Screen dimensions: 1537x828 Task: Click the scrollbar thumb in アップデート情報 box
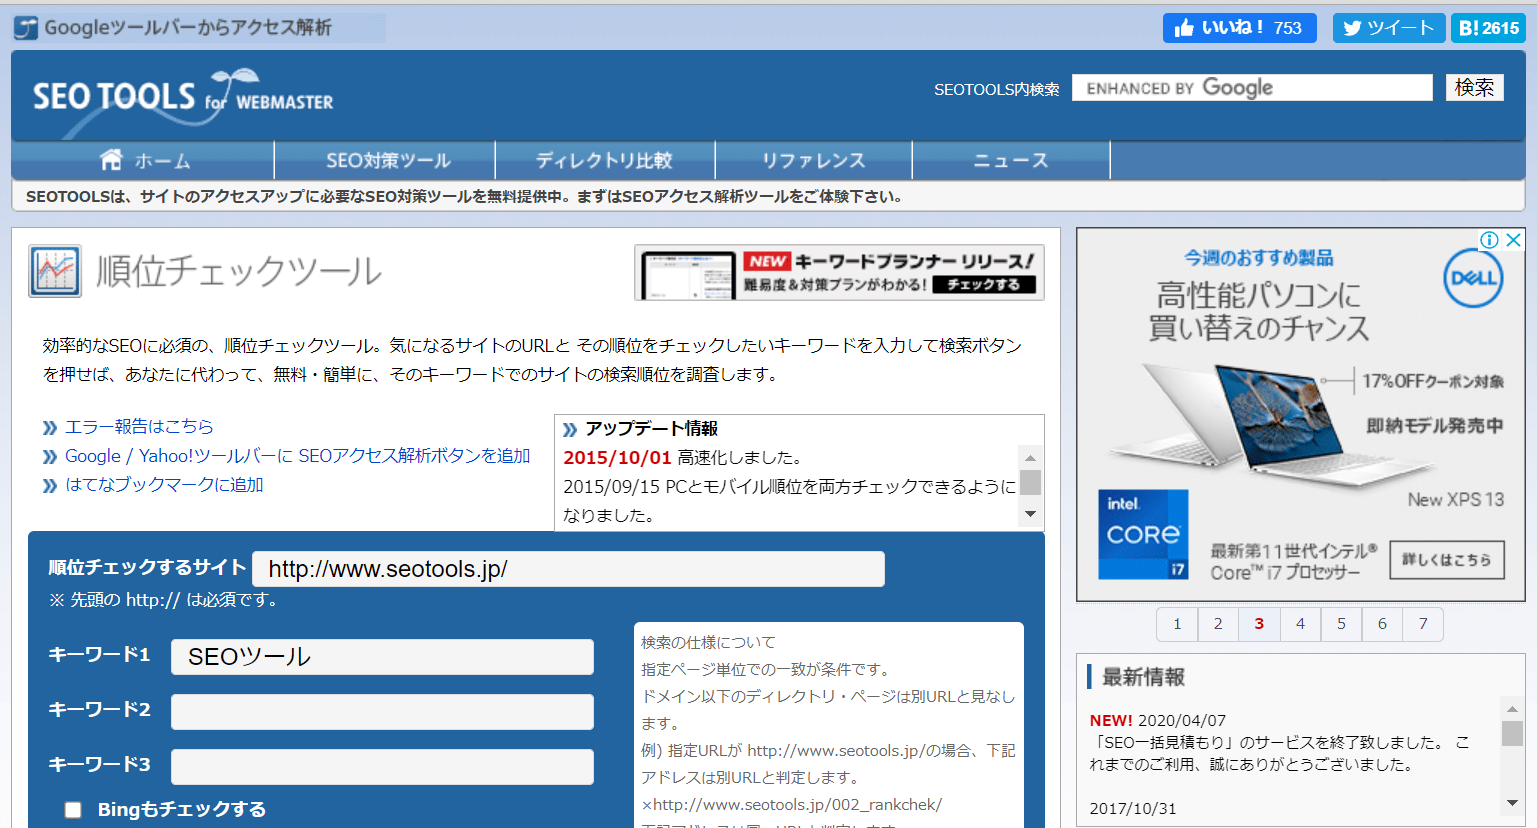(1030, 482)
